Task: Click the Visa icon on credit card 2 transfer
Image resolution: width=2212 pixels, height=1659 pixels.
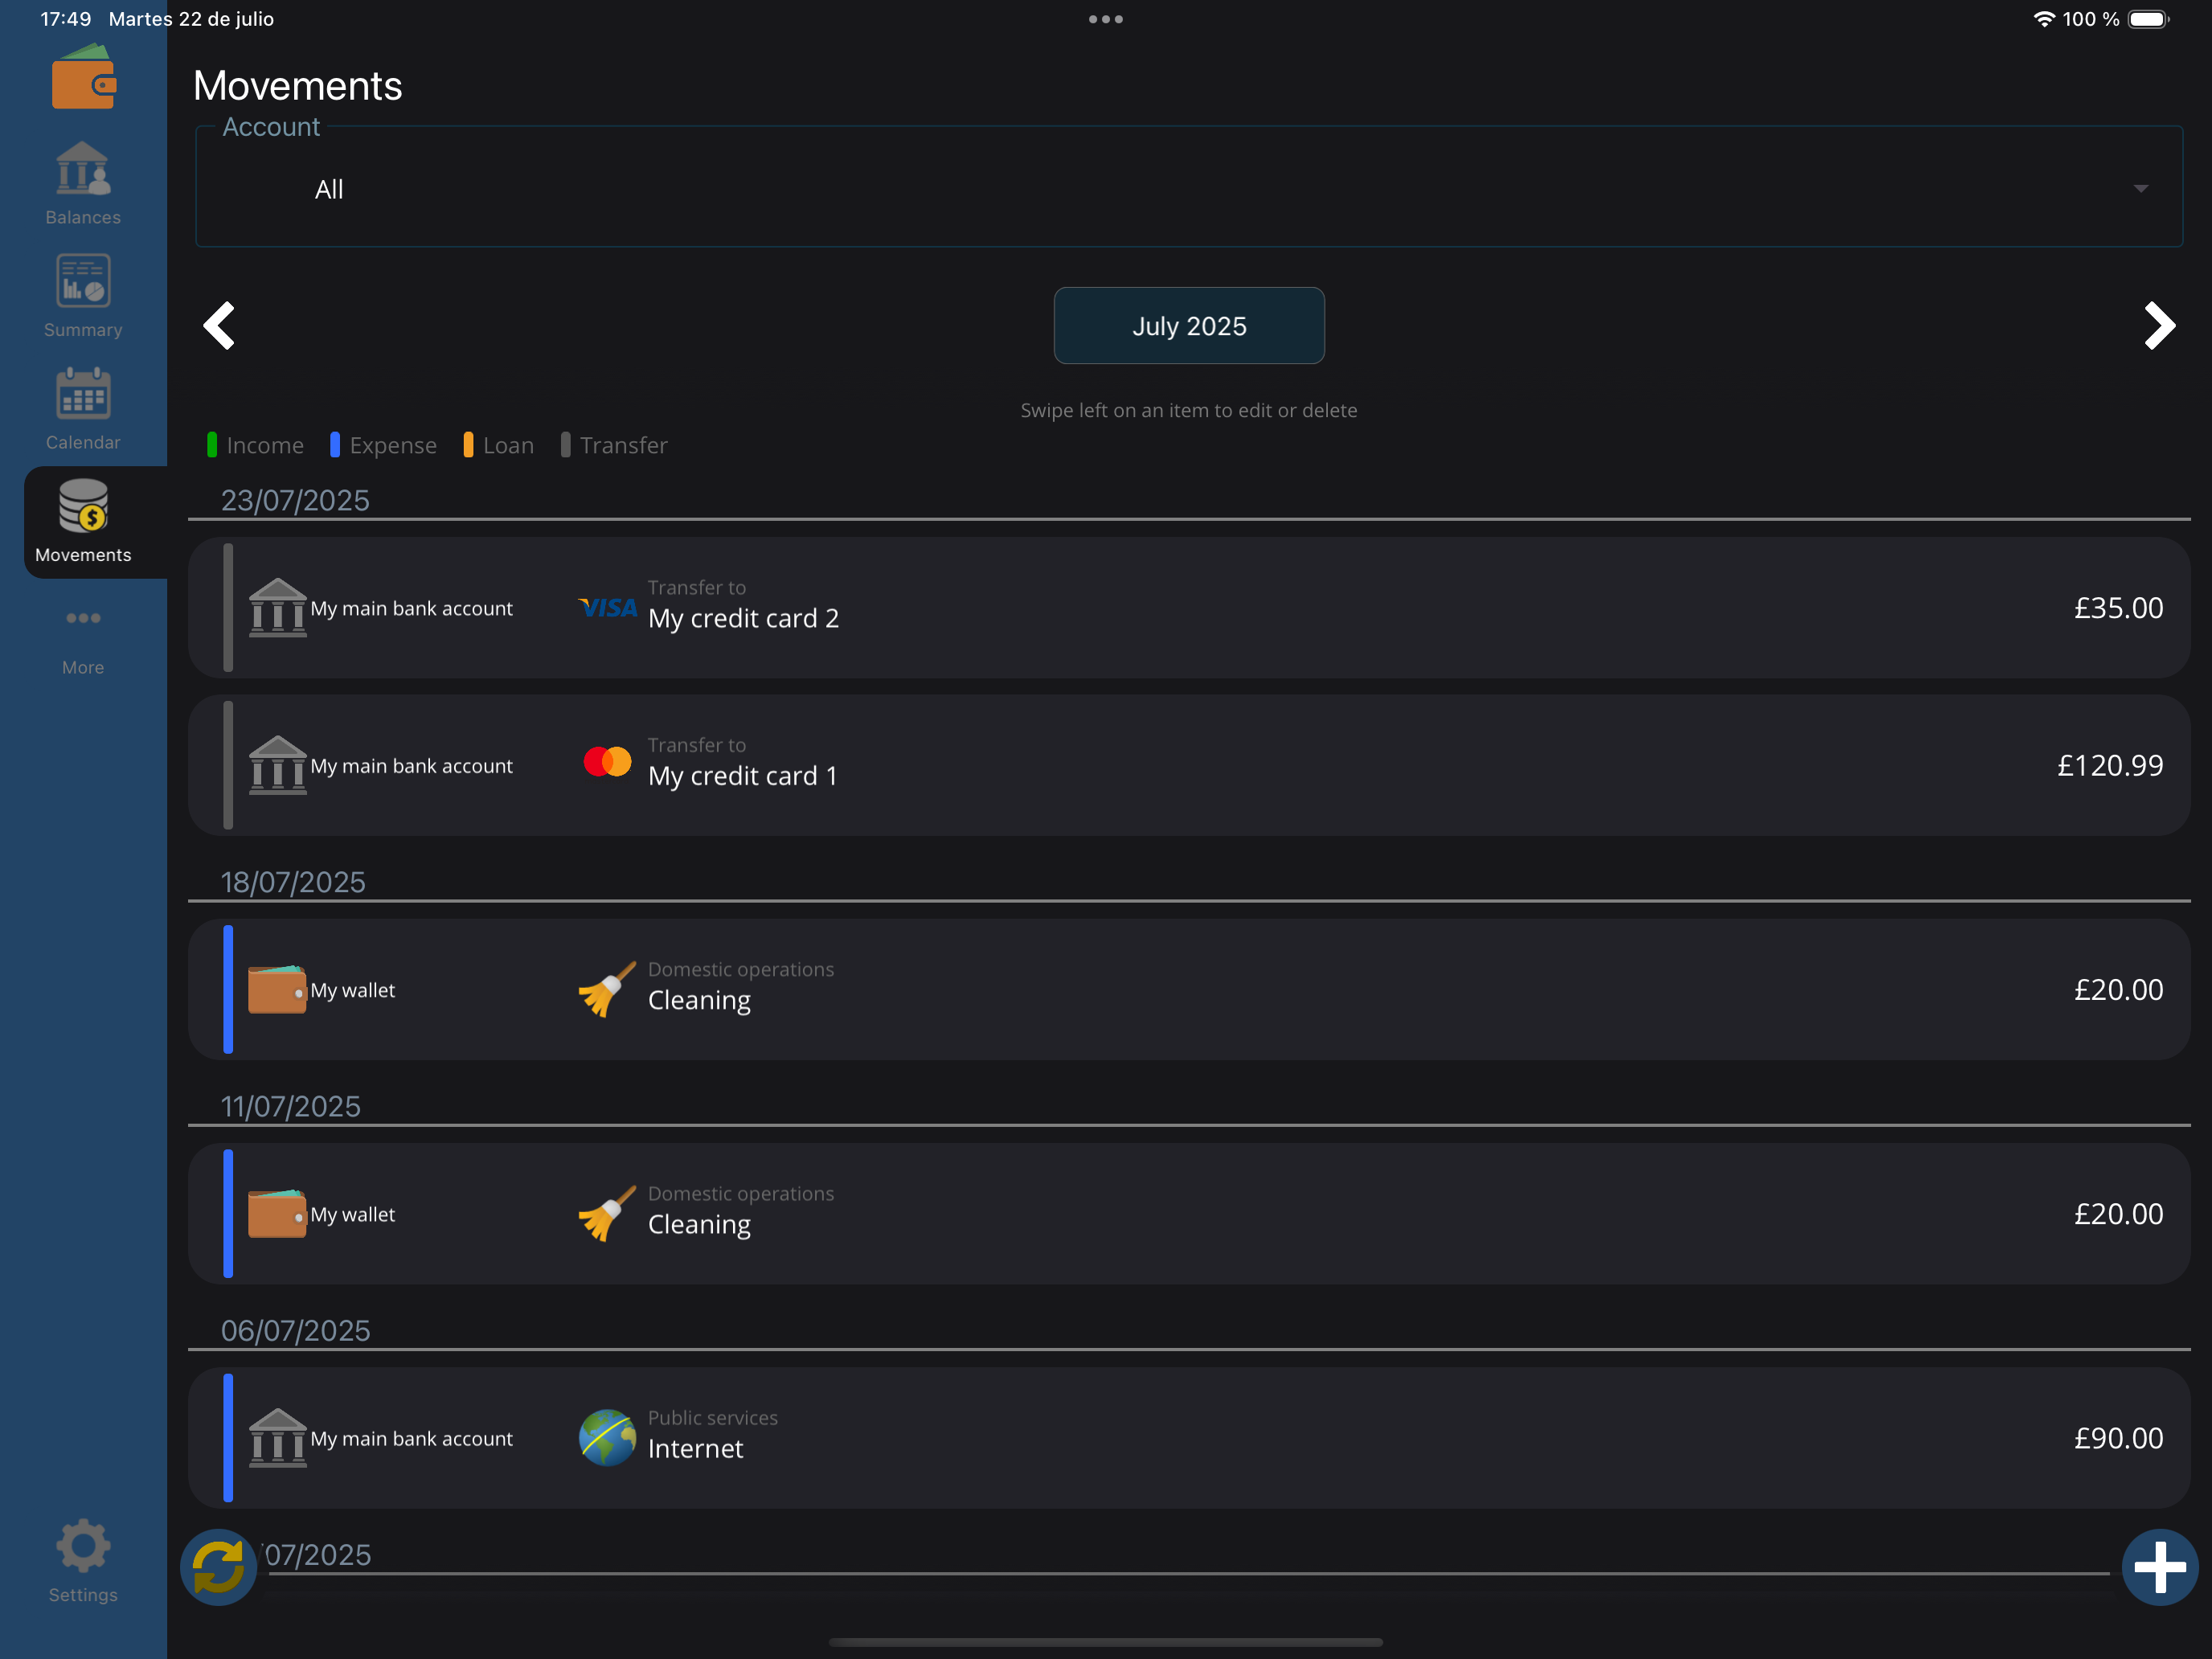Action: coord(607,607)
